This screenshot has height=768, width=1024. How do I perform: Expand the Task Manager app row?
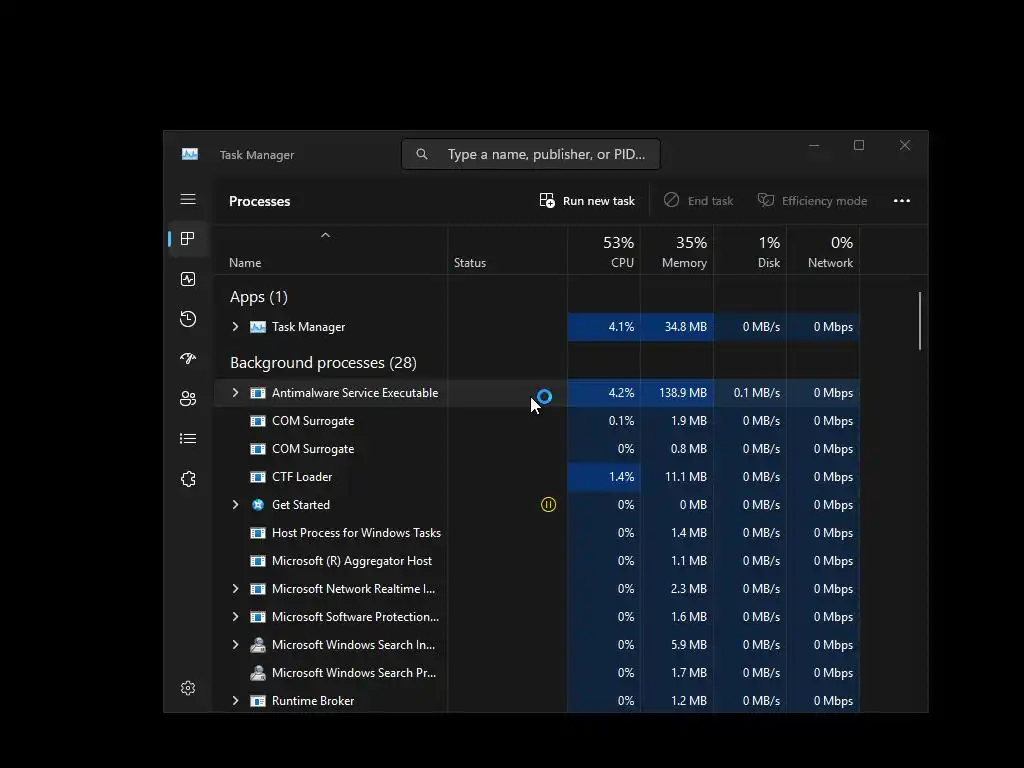[x=236, y=327]
